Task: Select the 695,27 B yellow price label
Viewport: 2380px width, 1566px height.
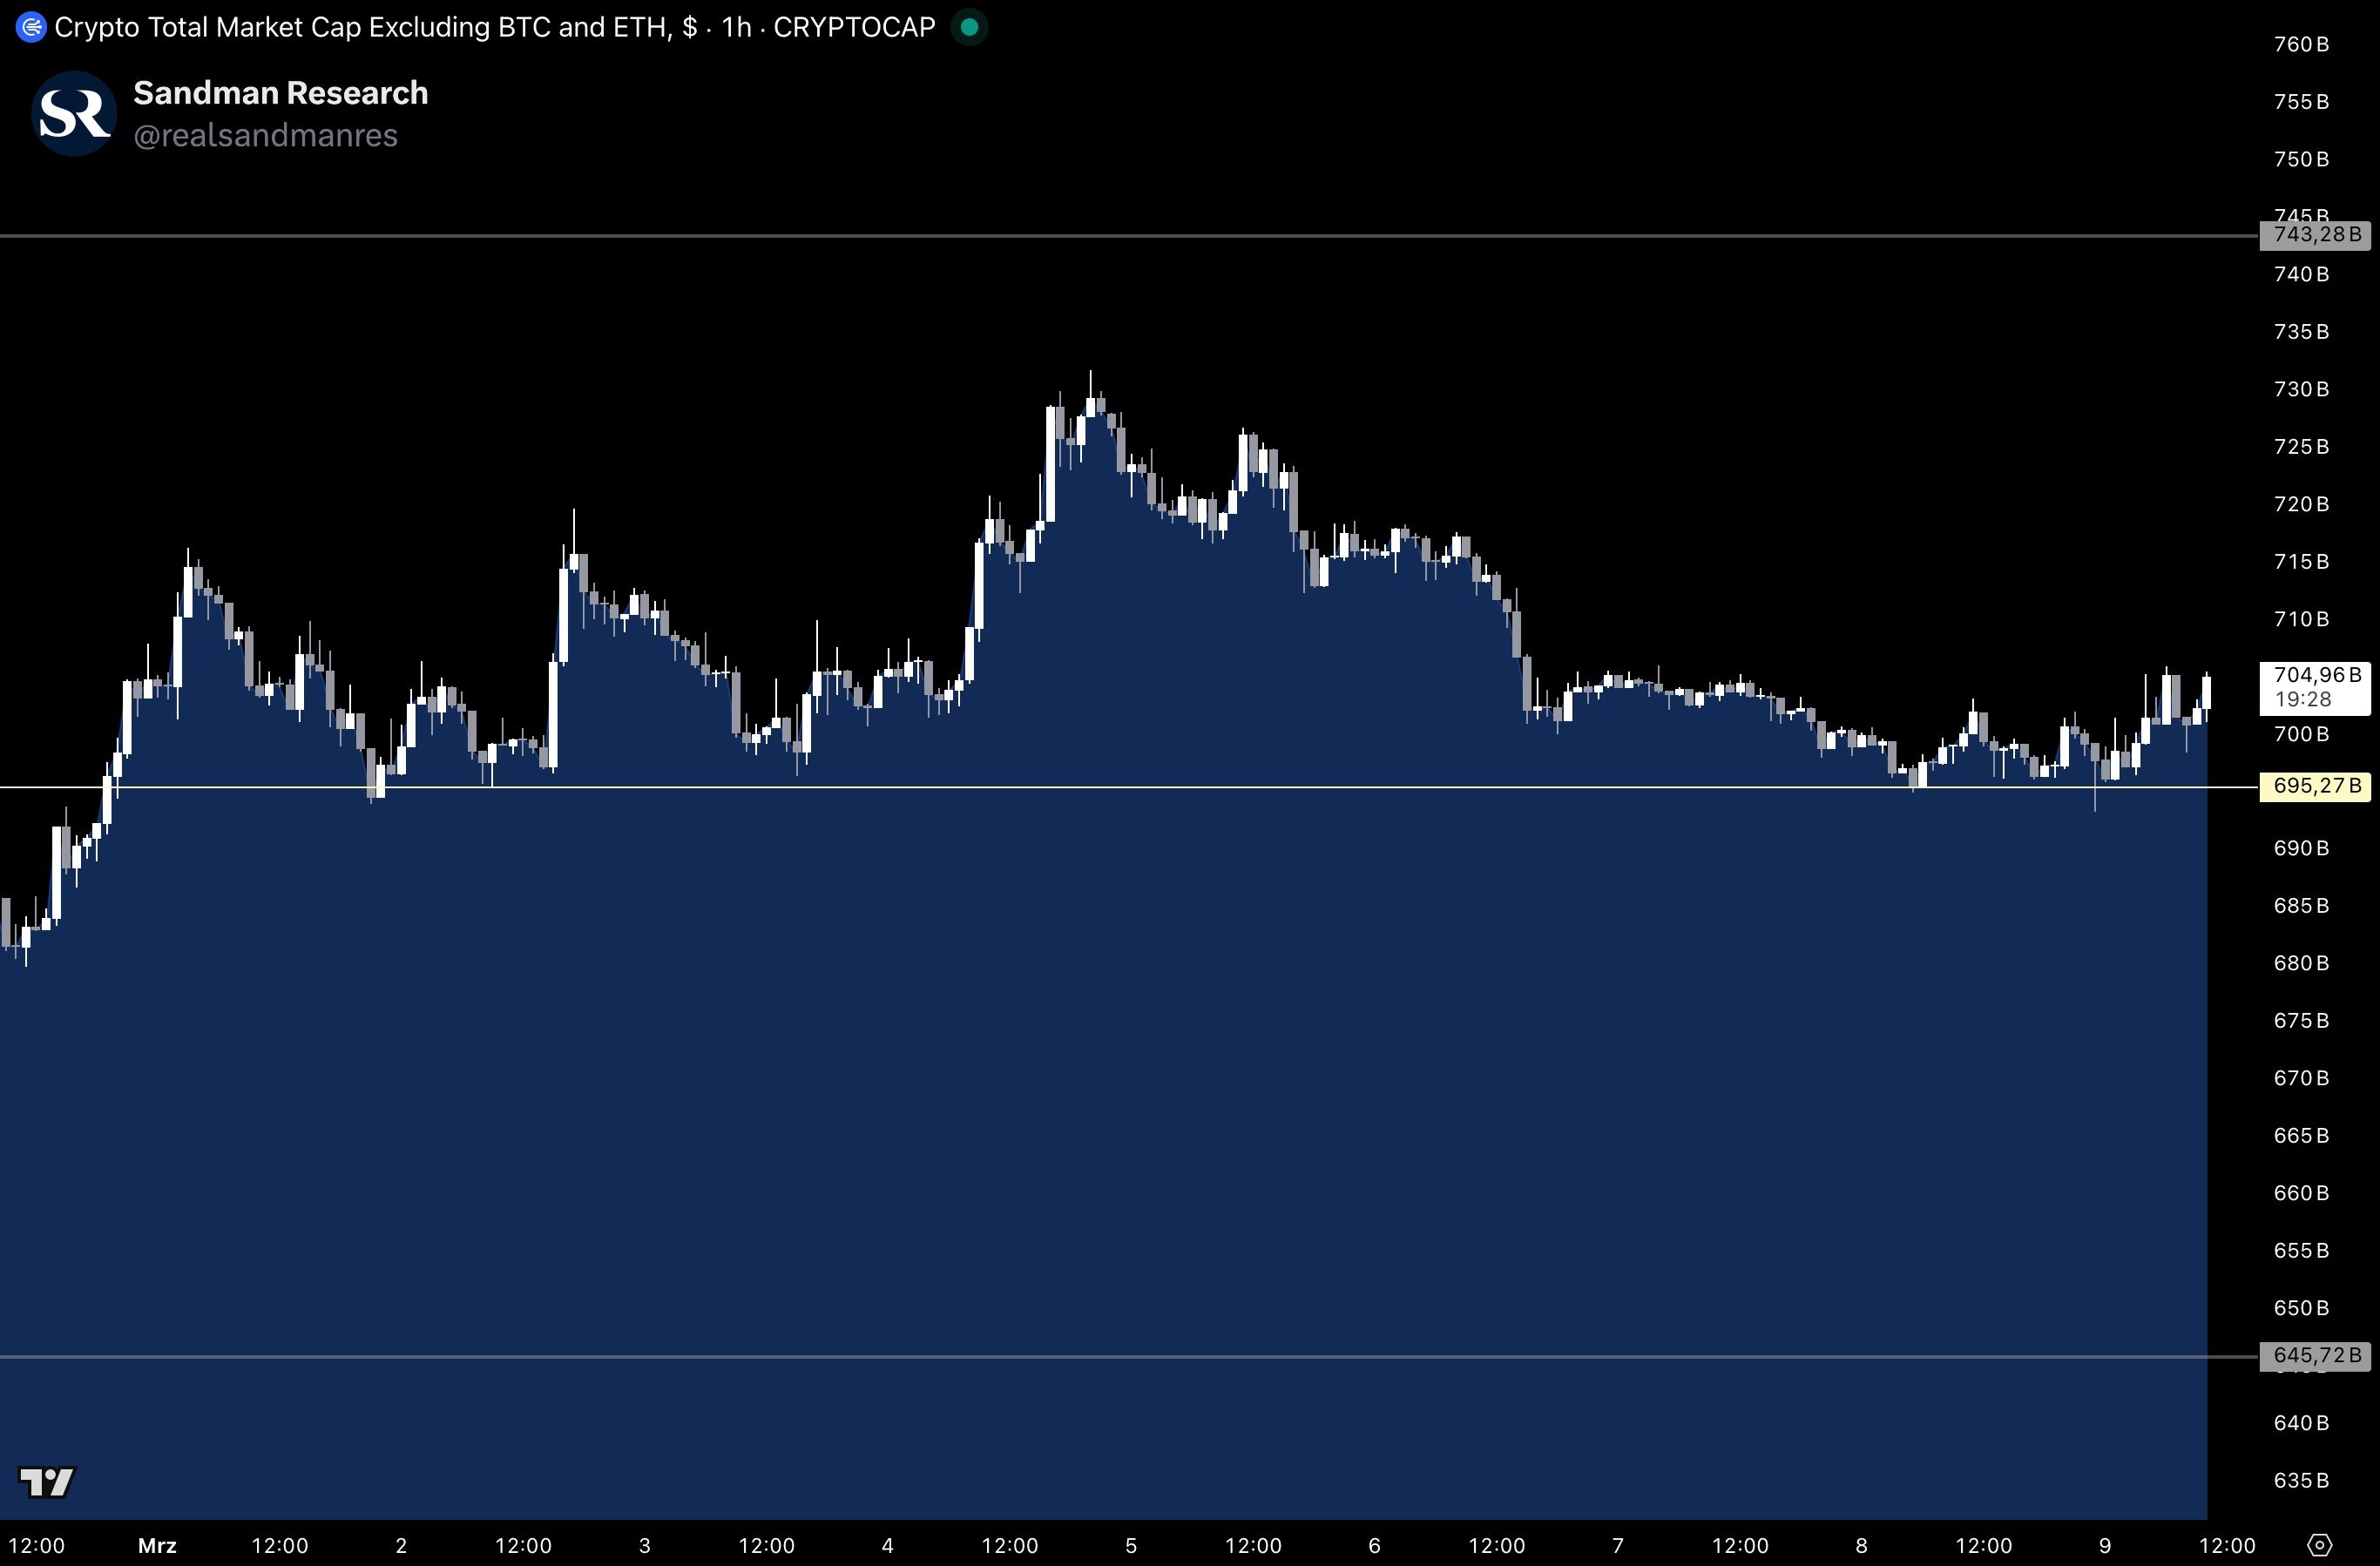Action: [x=2316, y=786]
